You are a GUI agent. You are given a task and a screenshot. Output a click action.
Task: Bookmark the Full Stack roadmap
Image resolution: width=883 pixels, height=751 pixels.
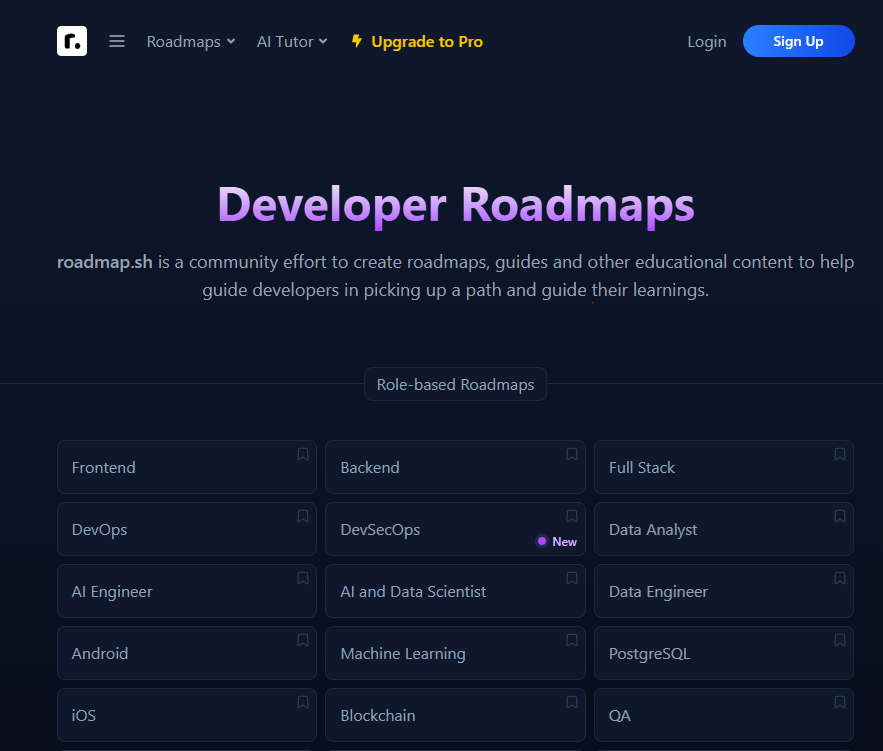click(x=840, y=454)
